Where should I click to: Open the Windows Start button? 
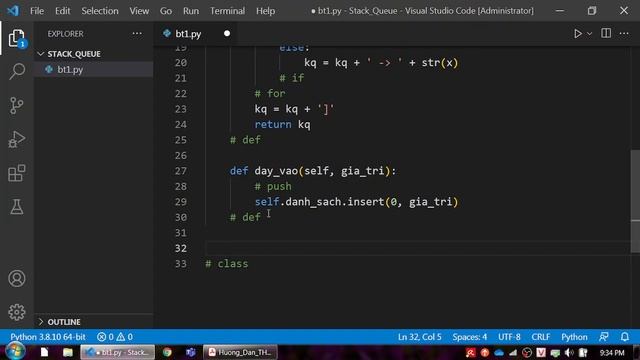pyautogui.click(x=15, y=351)
